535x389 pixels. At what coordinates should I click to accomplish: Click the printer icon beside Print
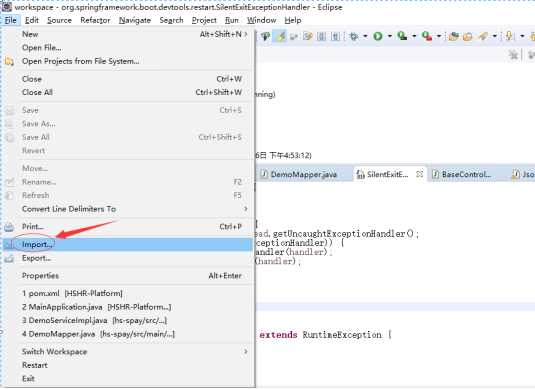click(x=9, y=227)
